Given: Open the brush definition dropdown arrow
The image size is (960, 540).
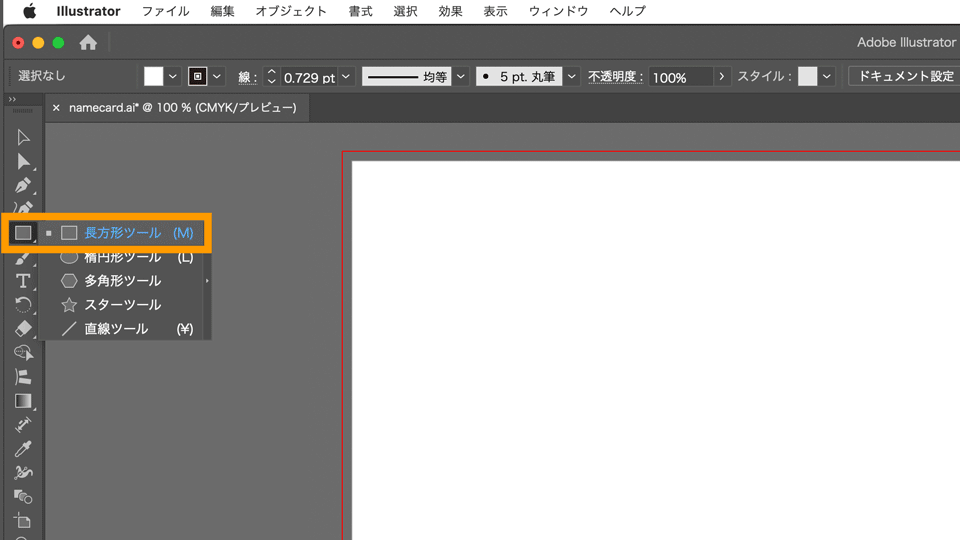Looking at the screenshot, I should (x=572, y=77).
